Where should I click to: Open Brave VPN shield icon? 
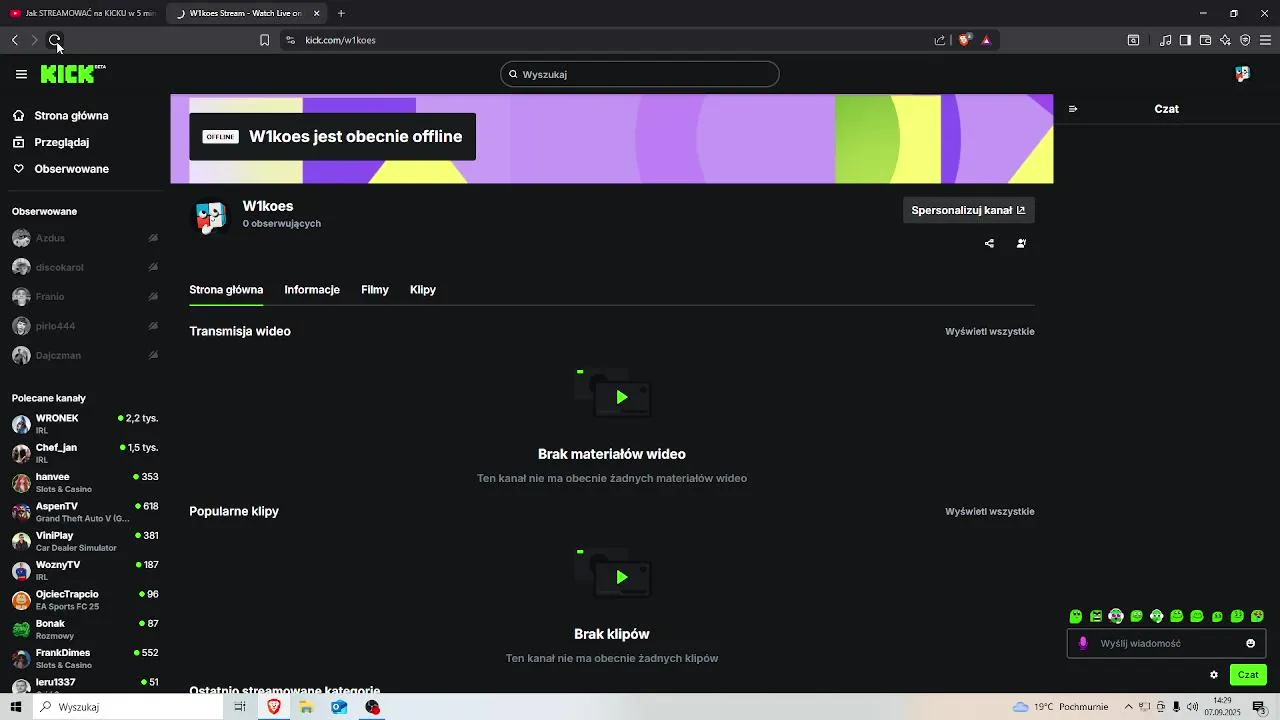(1245, 40)
